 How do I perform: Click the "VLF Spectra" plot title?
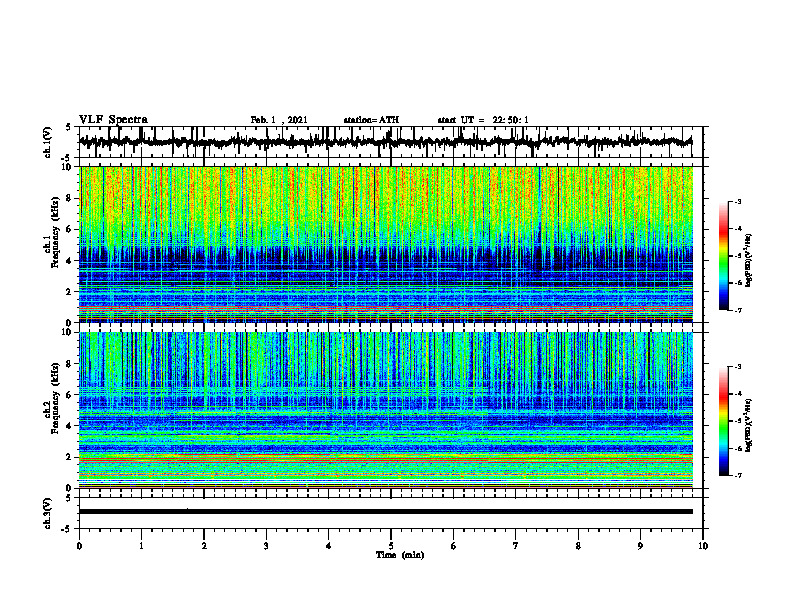(113, 120)
